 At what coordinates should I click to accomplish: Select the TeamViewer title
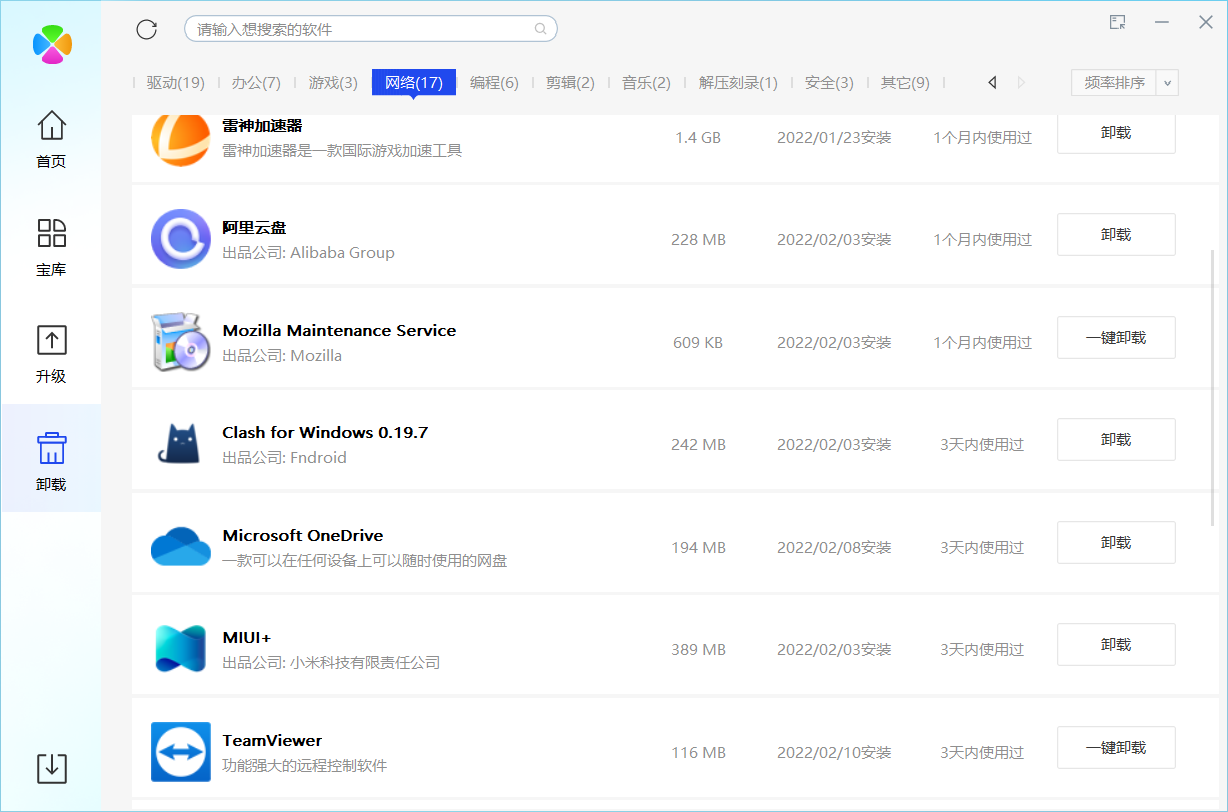coord(272,740)
